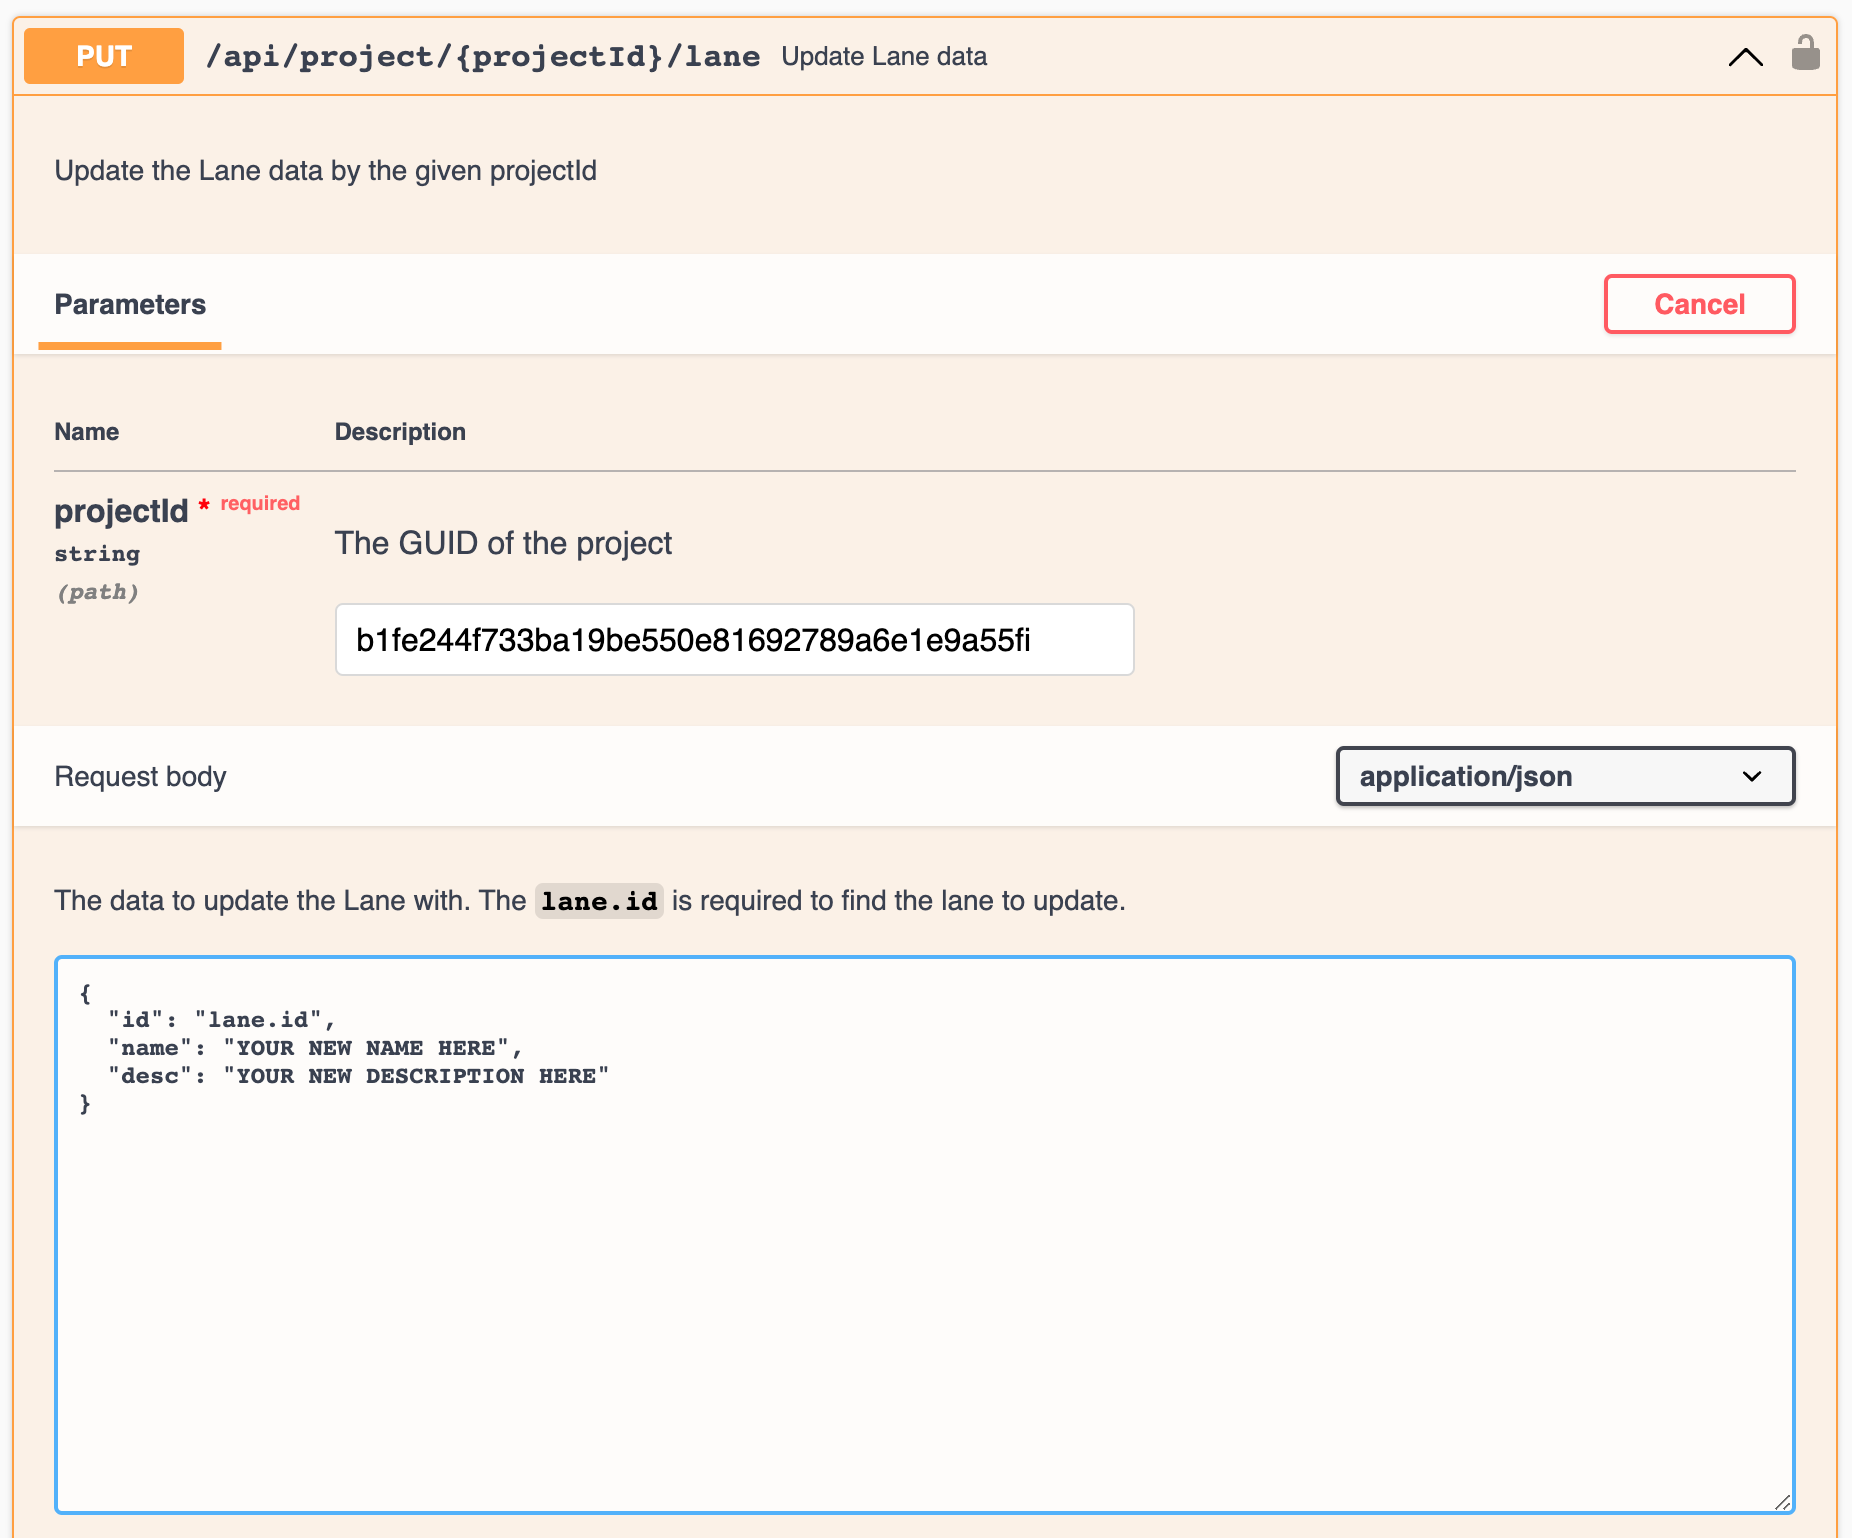Collapse the PUT lane operation chevron

[x=1746, y=57]
